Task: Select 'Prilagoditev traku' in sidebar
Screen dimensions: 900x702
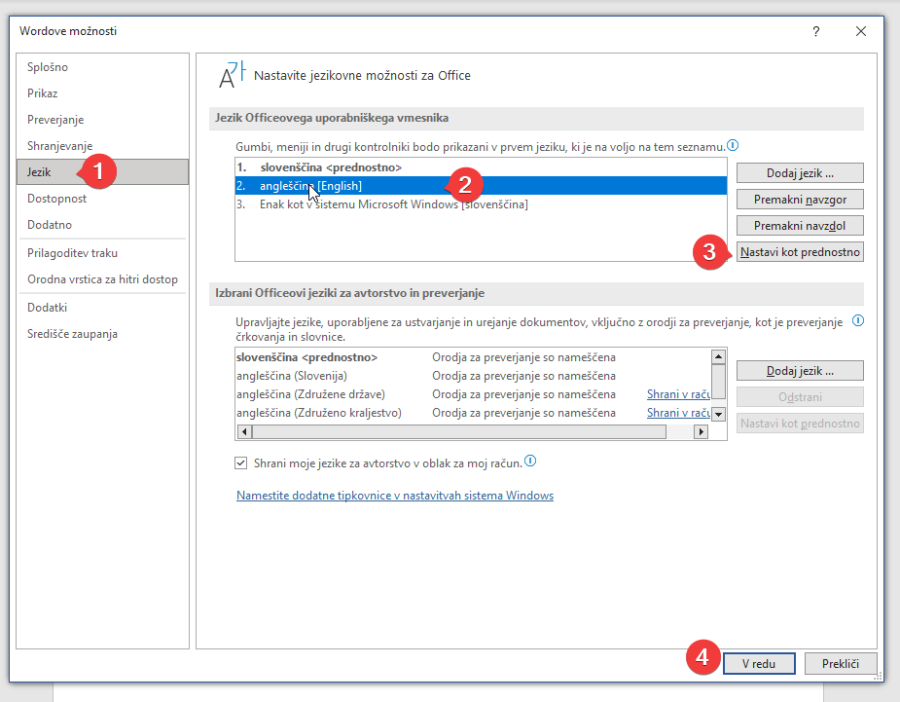Action: pos(70,253)
